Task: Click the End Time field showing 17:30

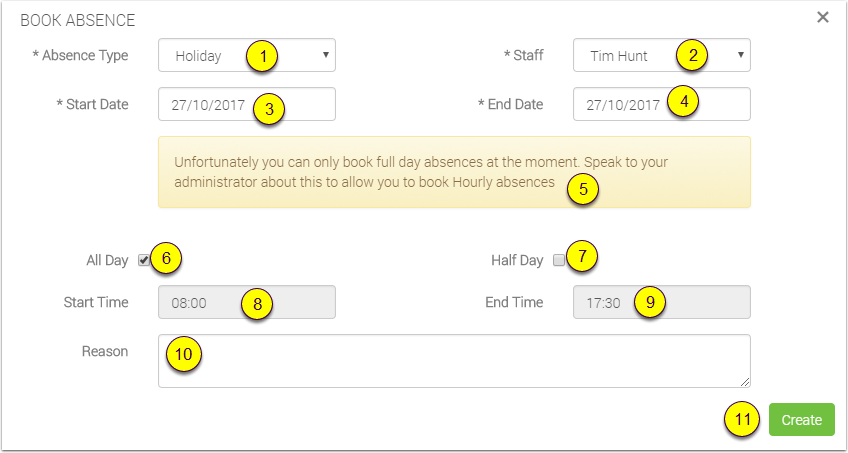Action: pos(602,302)
